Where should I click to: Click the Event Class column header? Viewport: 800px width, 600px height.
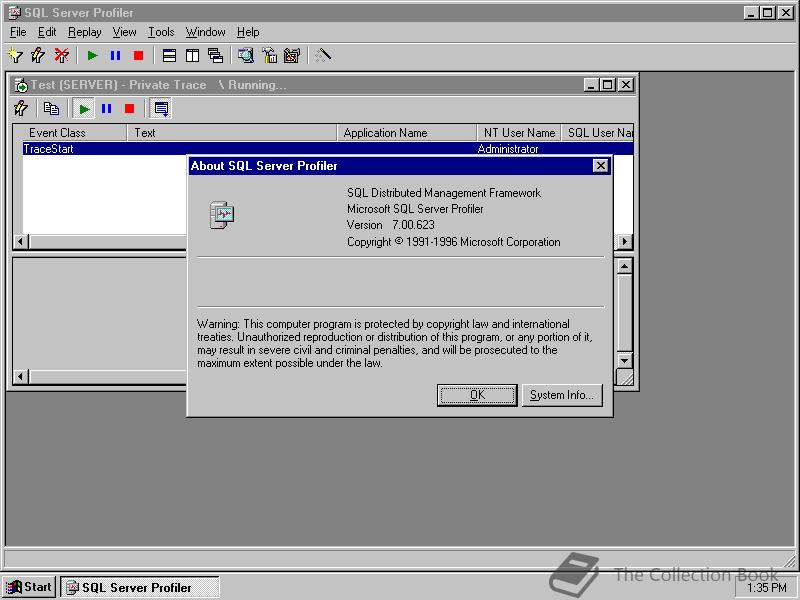pos(69,133)
